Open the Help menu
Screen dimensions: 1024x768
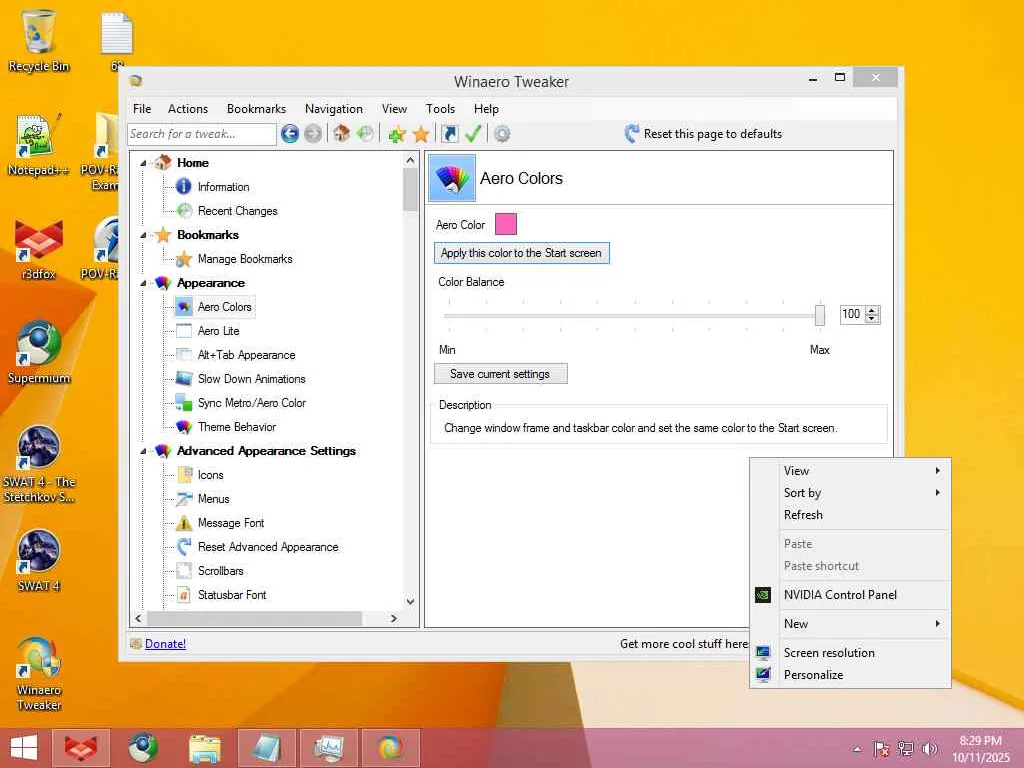486,109
